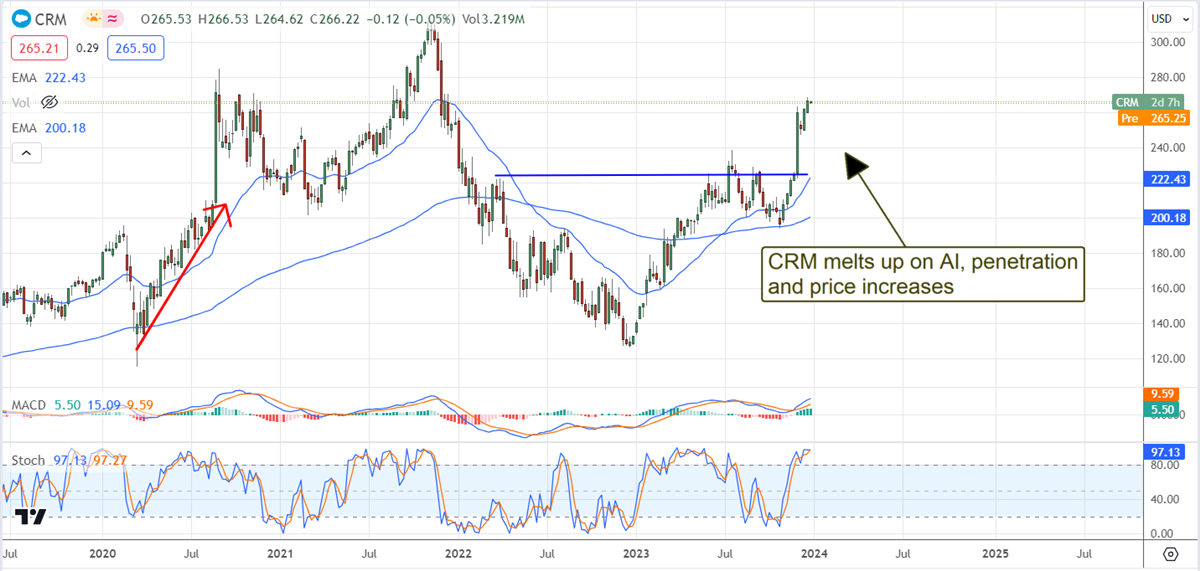Click the 2025 label on time axis
Viewport: 1200px width, 571px height.
[994, 552]
